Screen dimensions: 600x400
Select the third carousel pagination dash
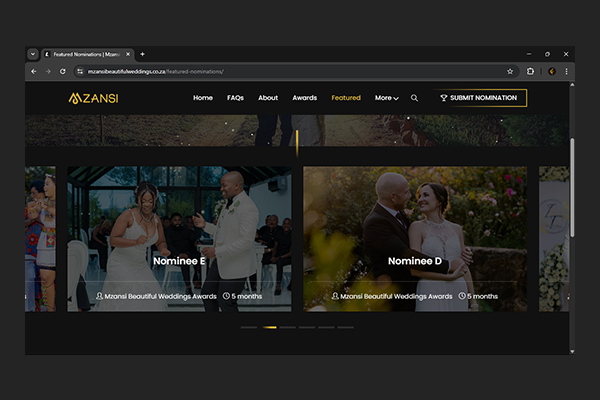(288, 328)
